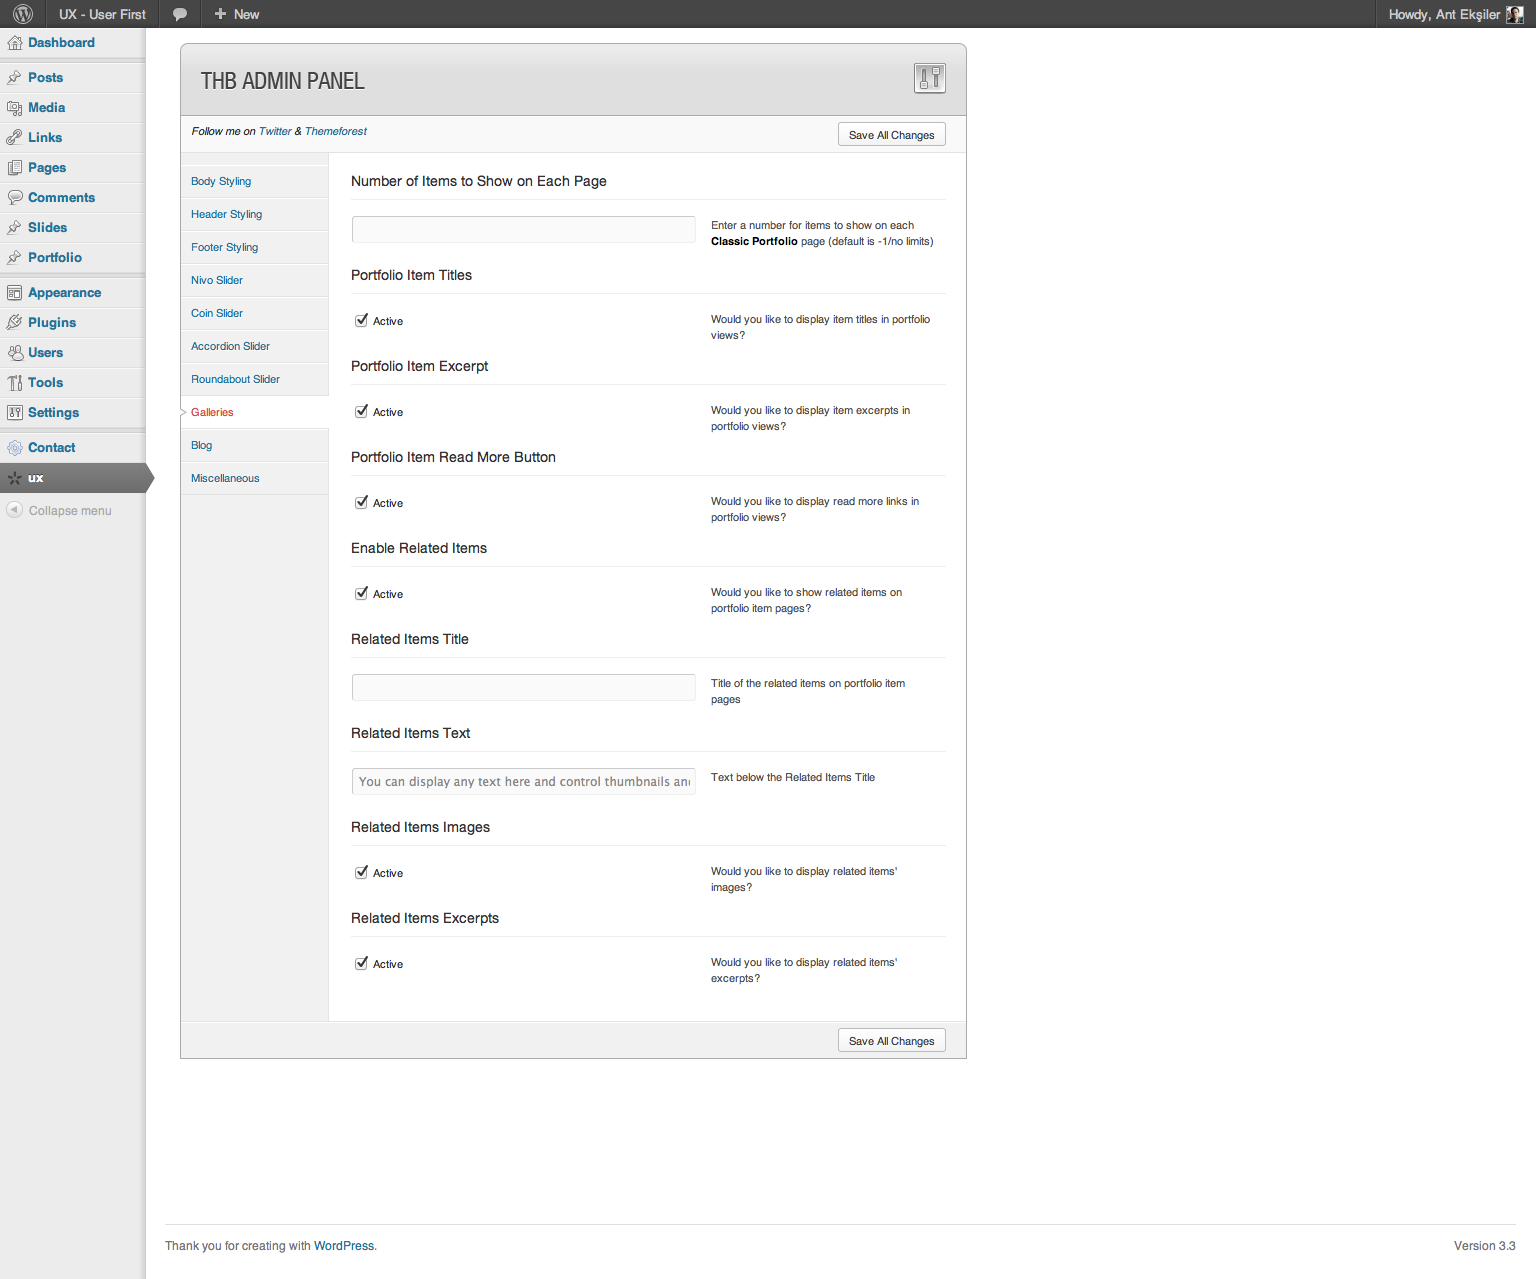Click the Media icon in the sidebar
1536x1279 pixels.
pos(15,108)
